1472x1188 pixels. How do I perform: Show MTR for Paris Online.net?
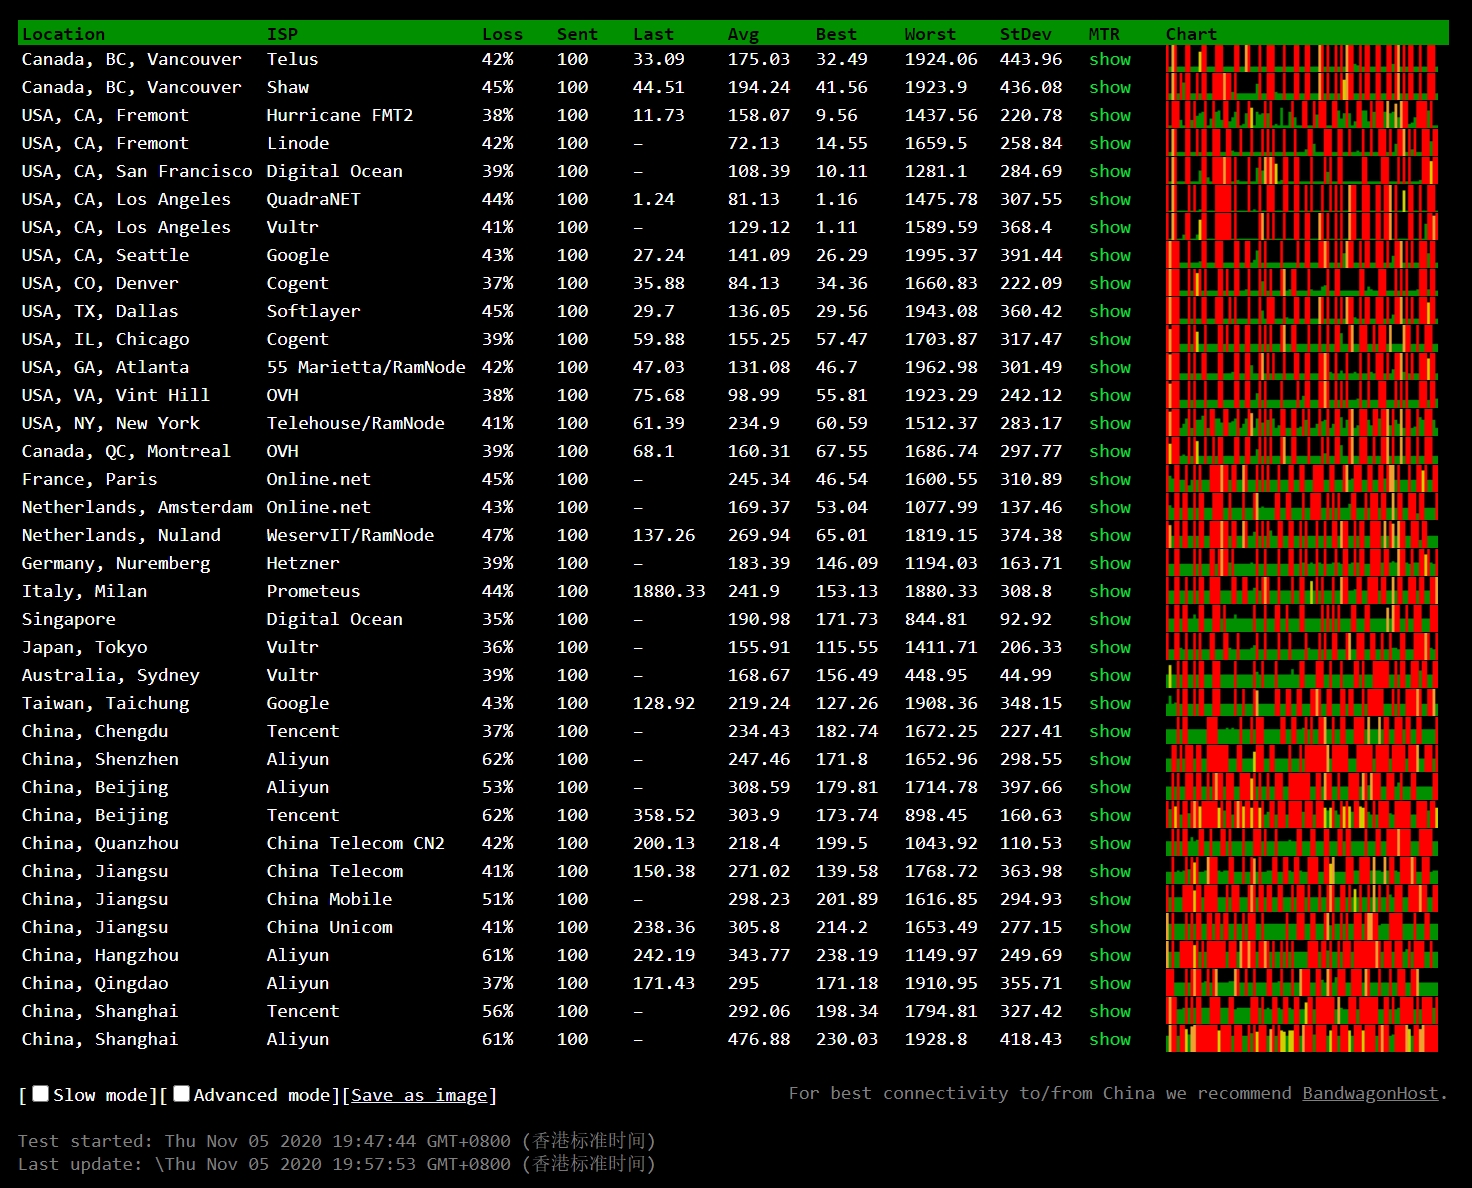[x=1110, y=479]
